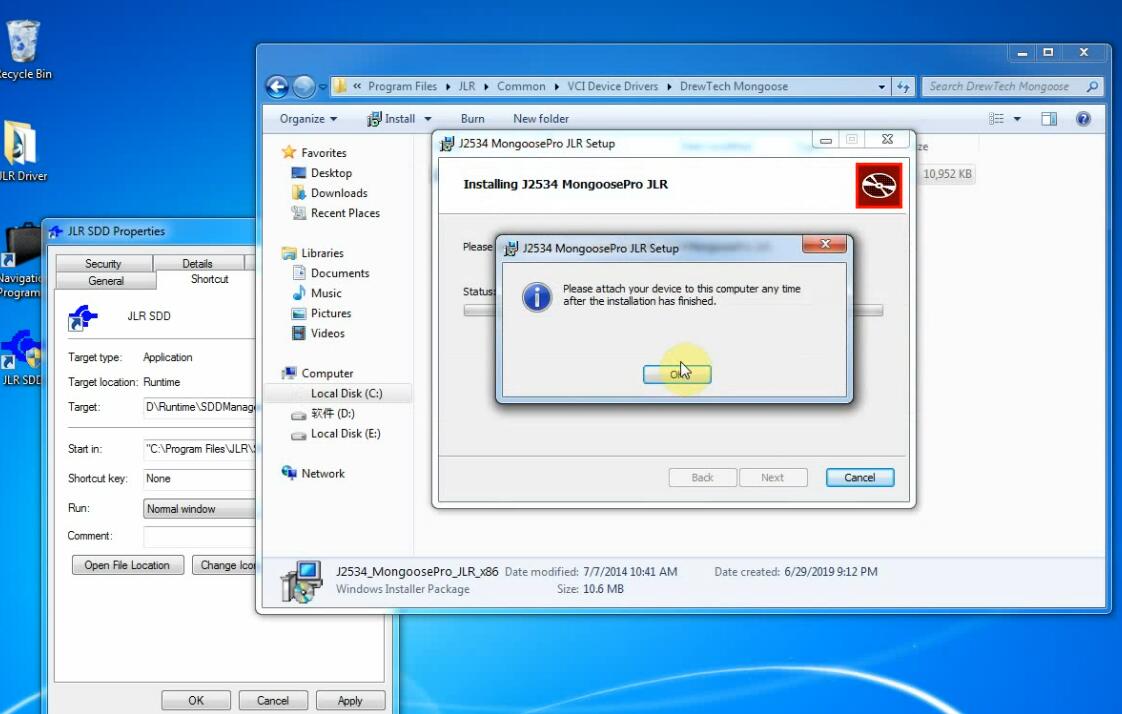Select the Shortcut tab in JLR SDD Properties

pos(209,279)
